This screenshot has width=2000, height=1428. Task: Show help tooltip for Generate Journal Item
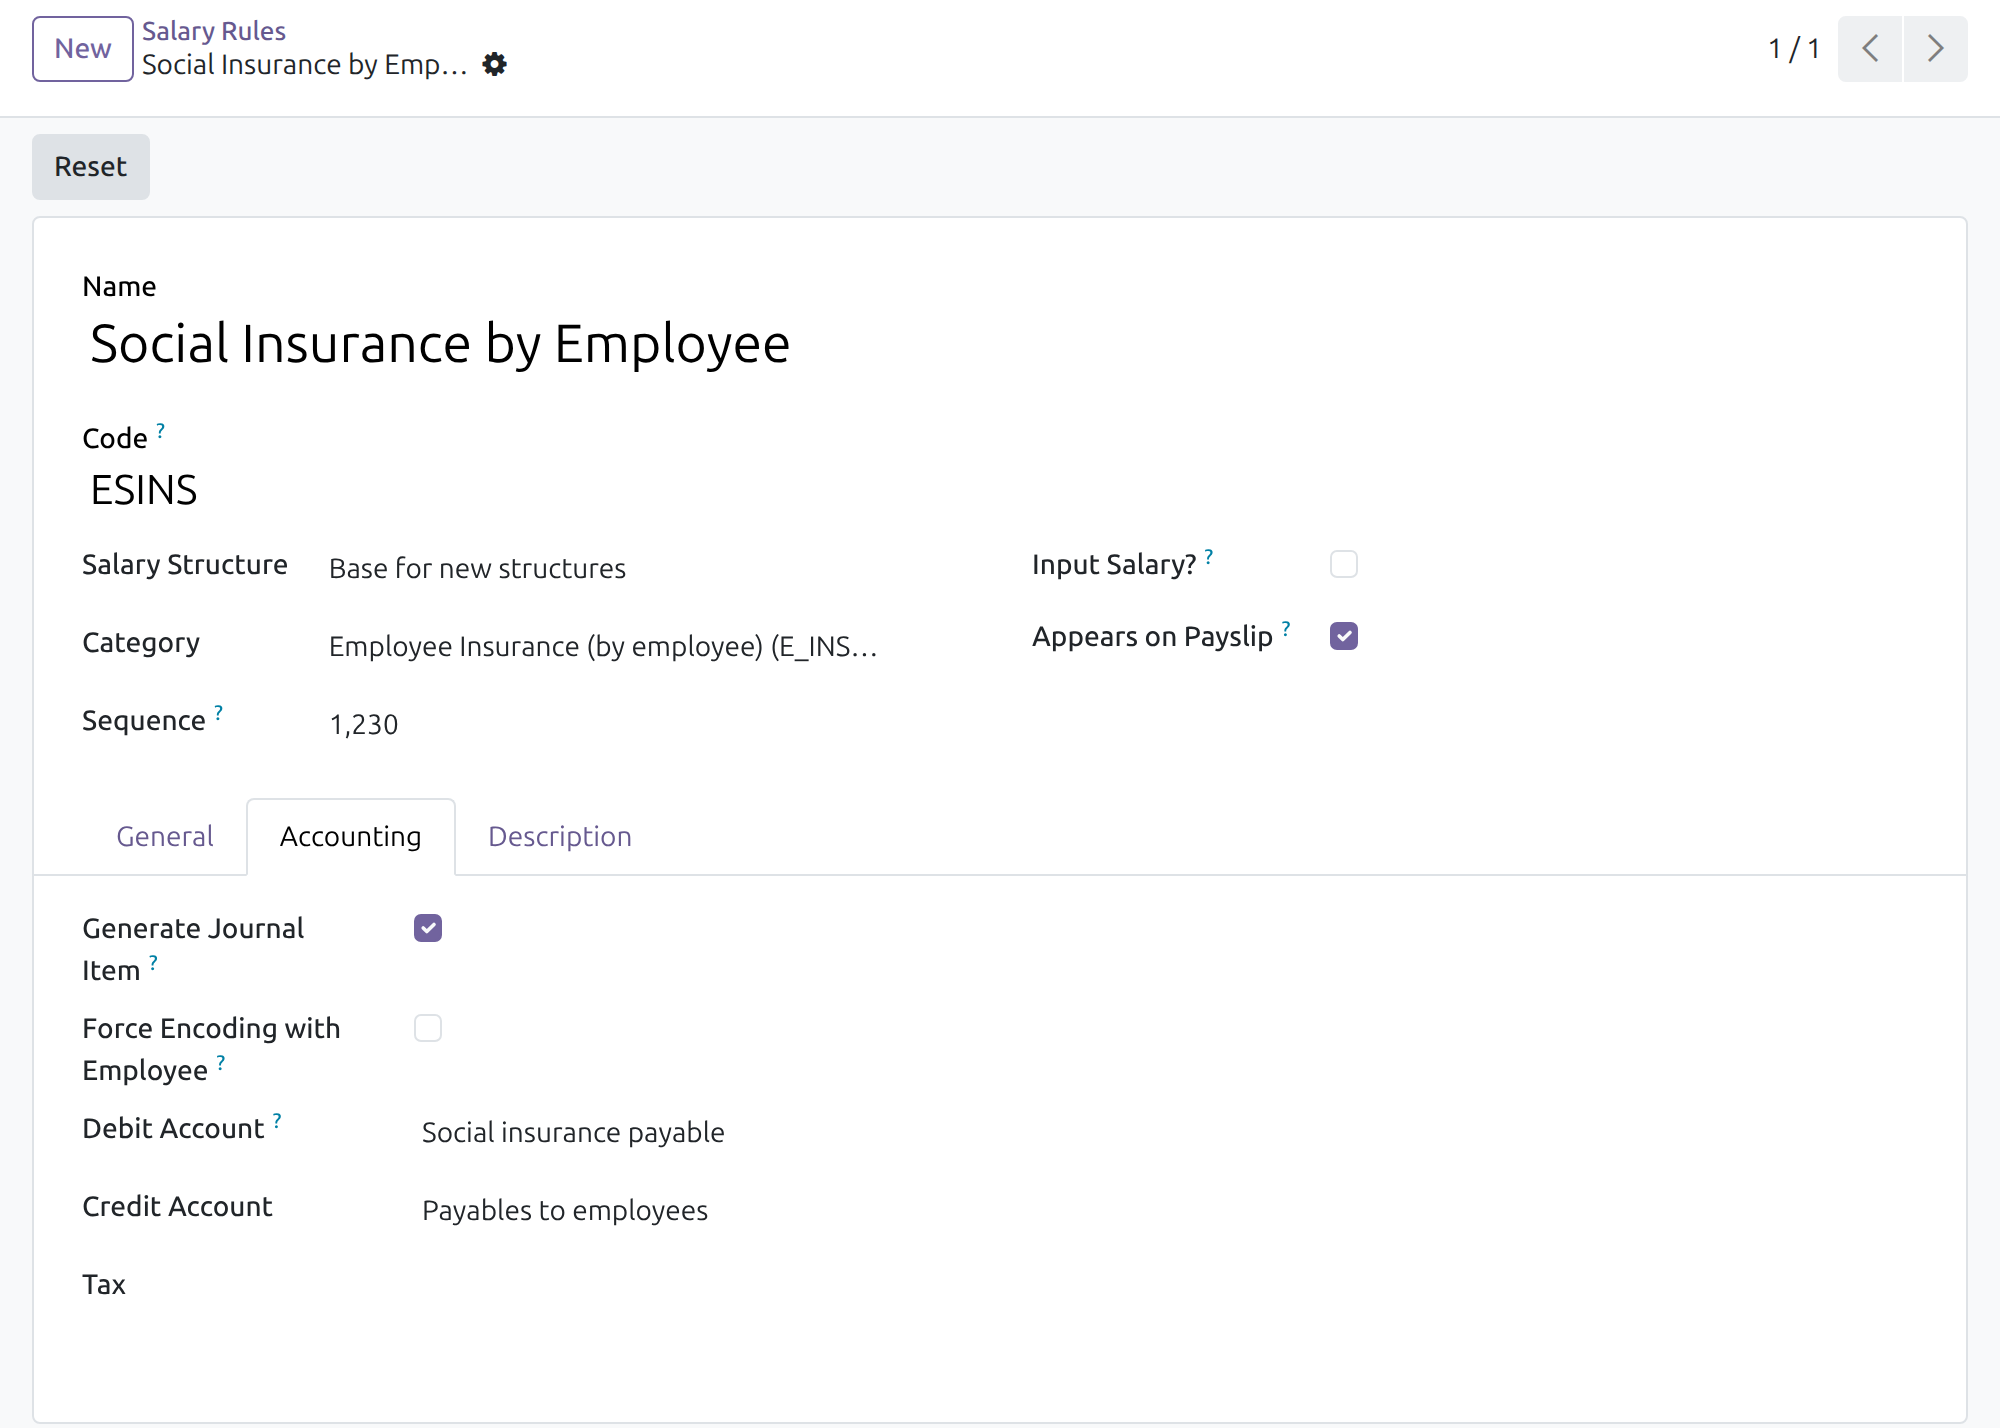(x=153, y=963)
